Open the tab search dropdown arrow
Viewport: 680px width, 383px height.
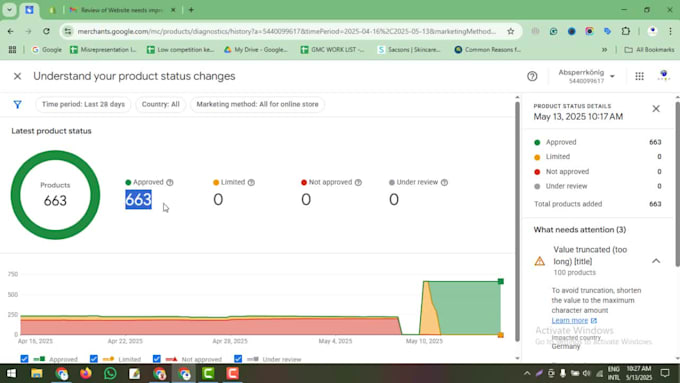pos(9,10)
